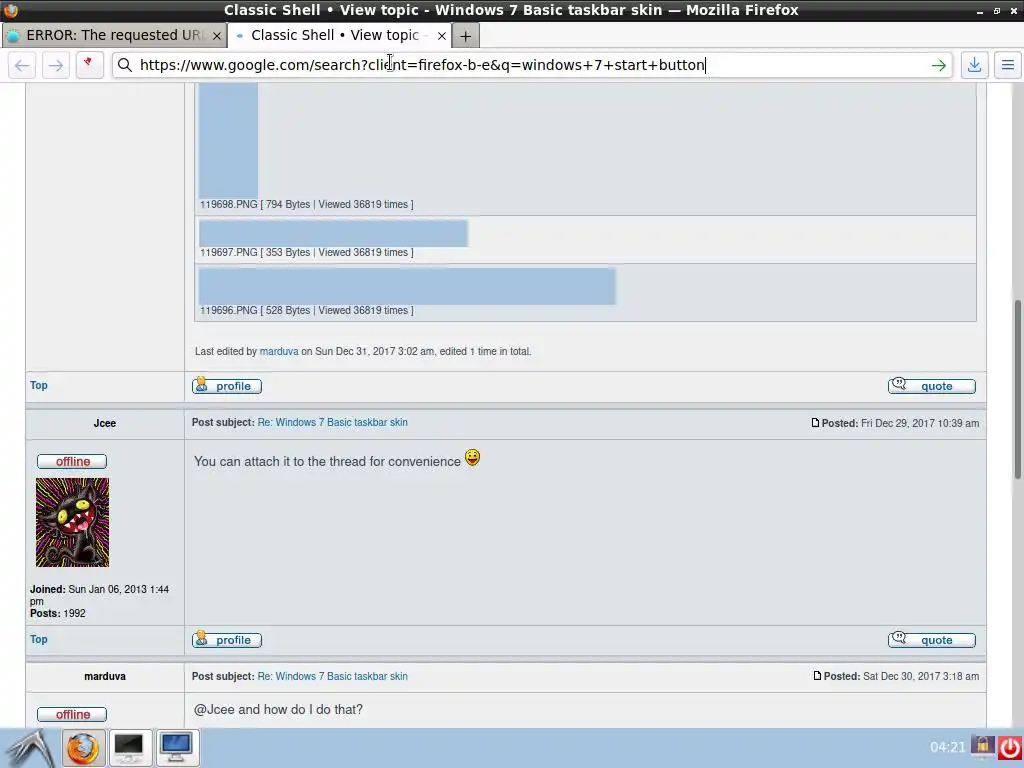Open the 119698.PNG attachment image
1024x768 pixels.
coord(229,140)
